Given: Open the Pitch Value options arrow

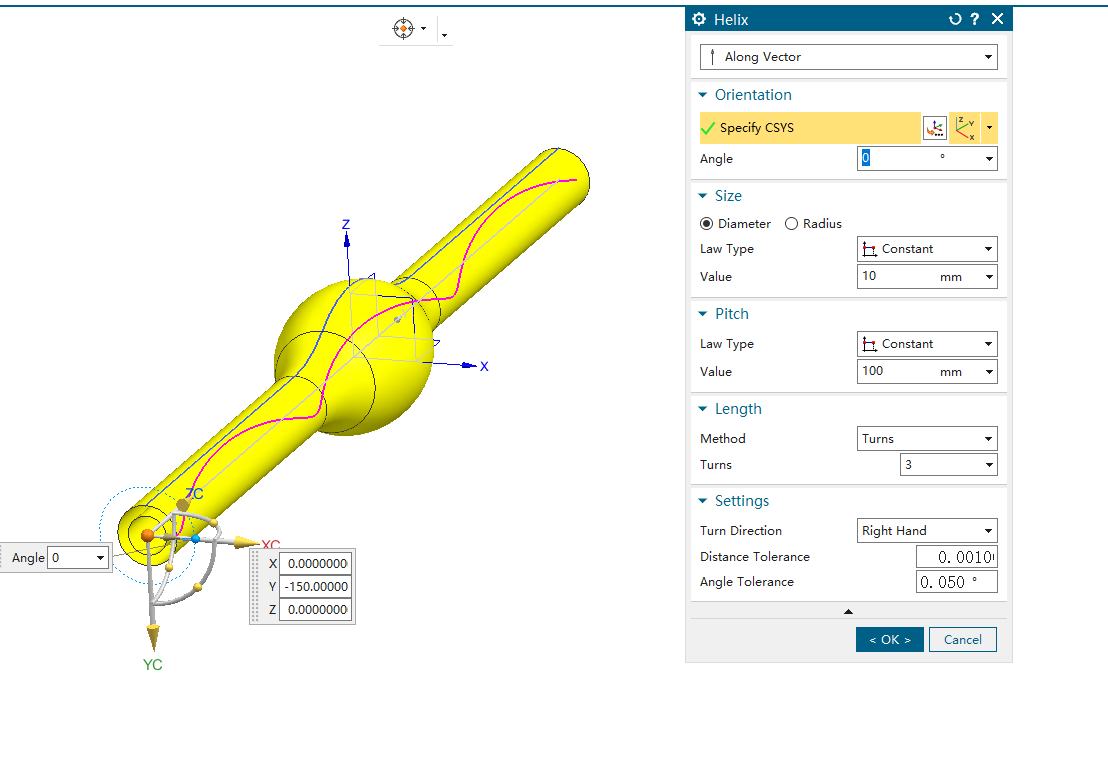Looking at the screenshot, I should pyautogui.click(x=989, y=372).
